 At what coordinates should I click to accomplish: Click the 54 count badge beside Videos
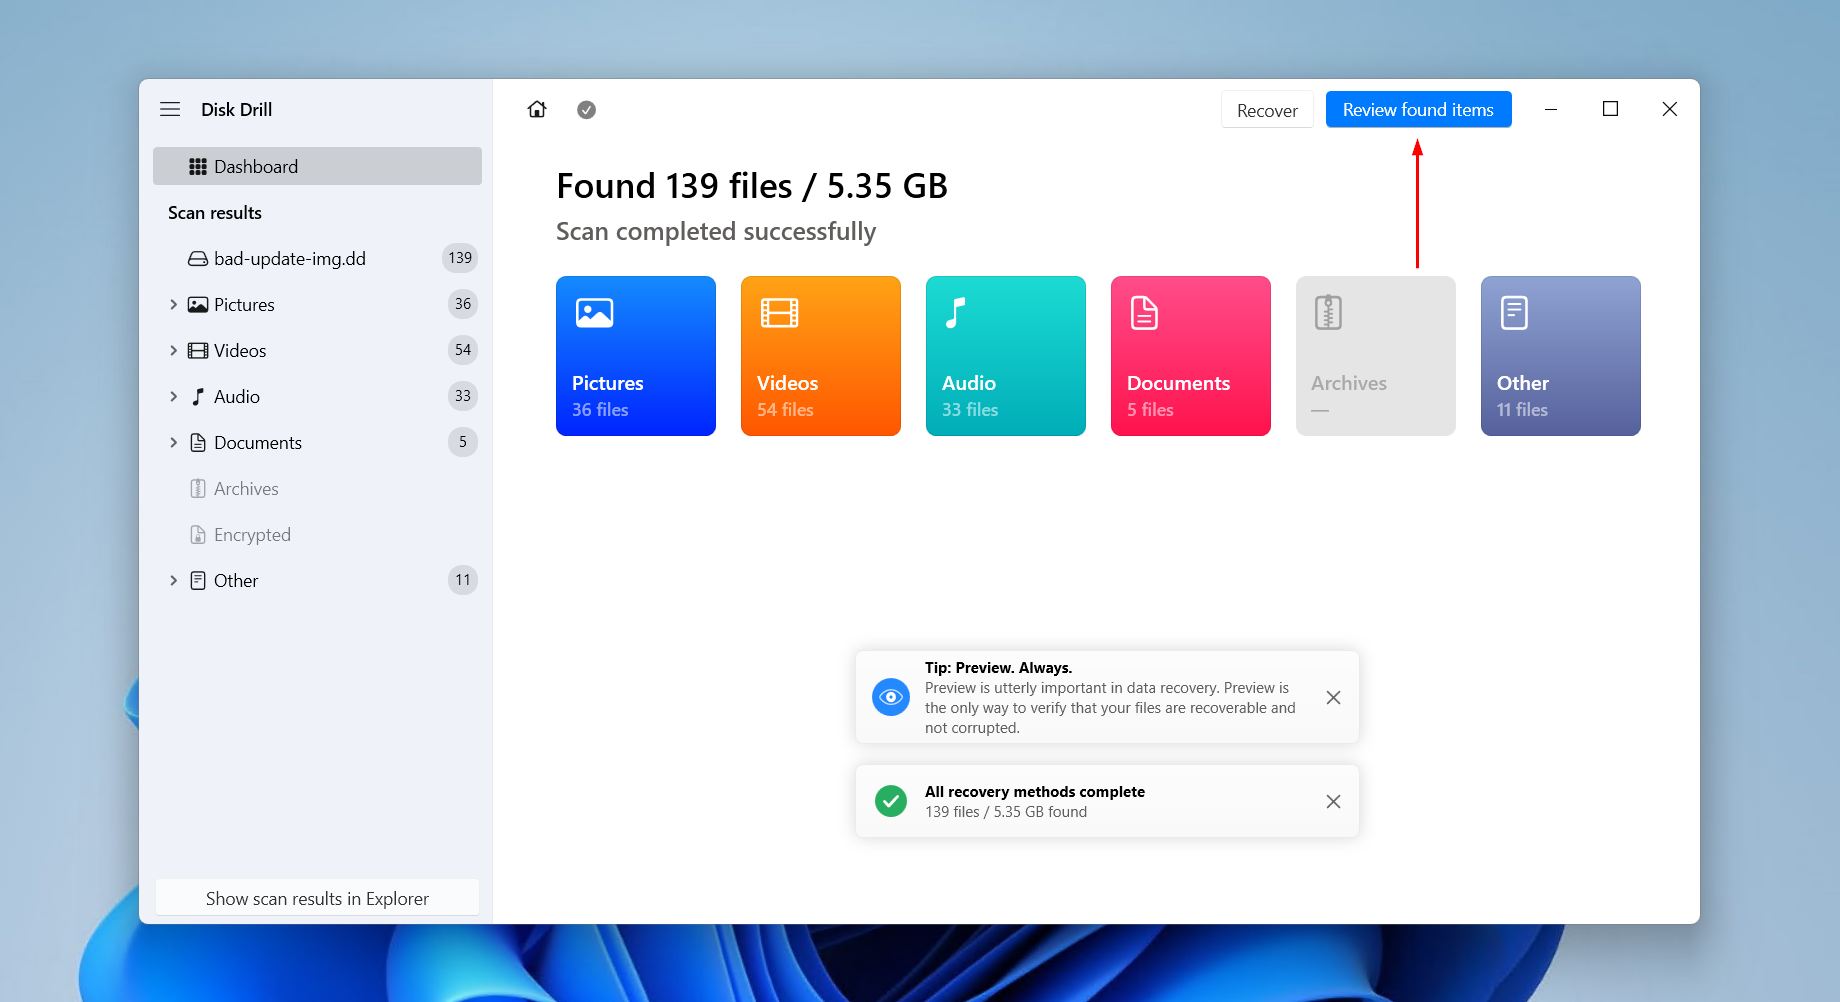(463, 350)
